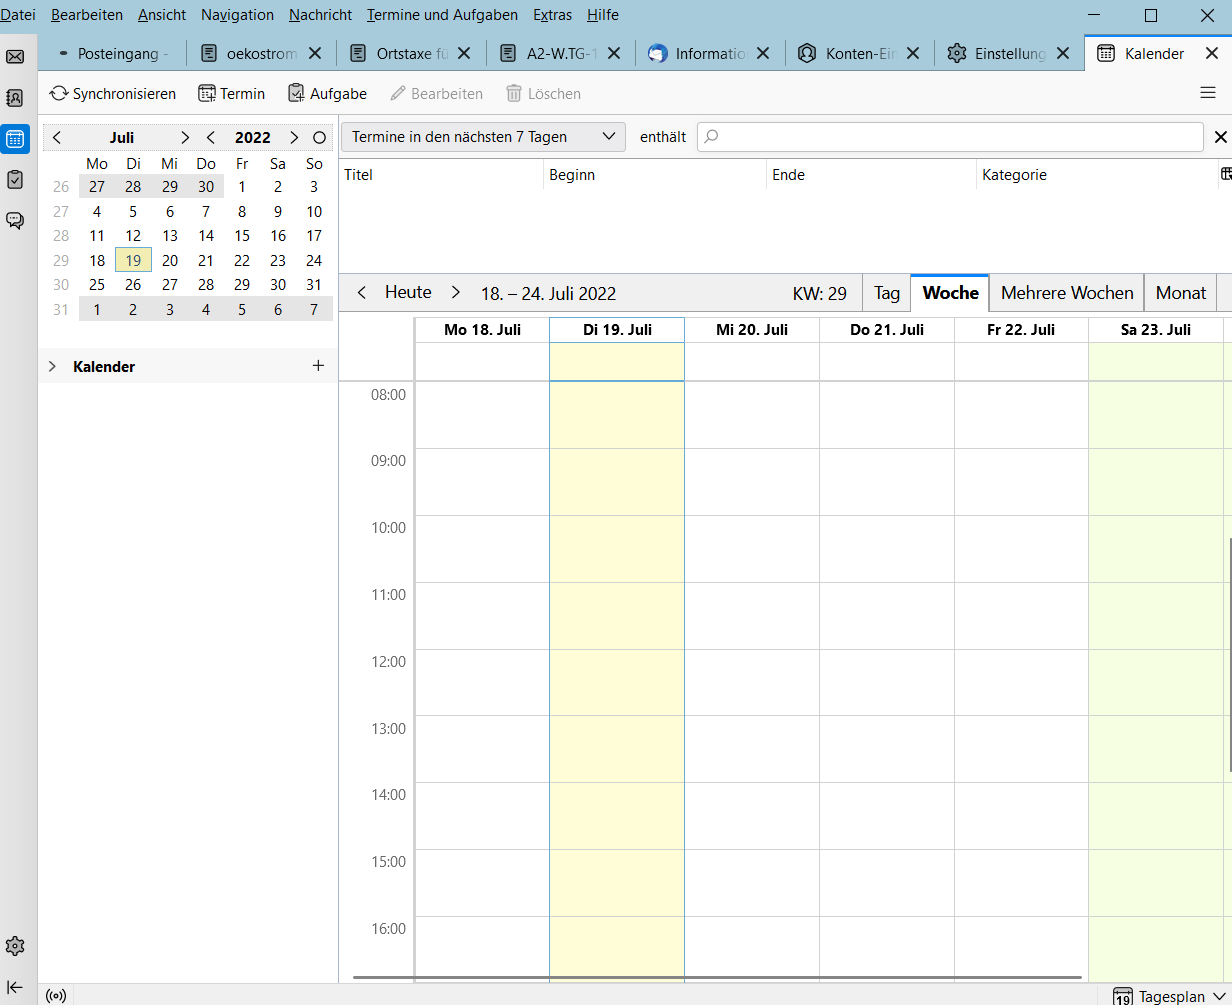1232x1005 pixels.
Task: Click the event search input field
Action: (950, 137)
